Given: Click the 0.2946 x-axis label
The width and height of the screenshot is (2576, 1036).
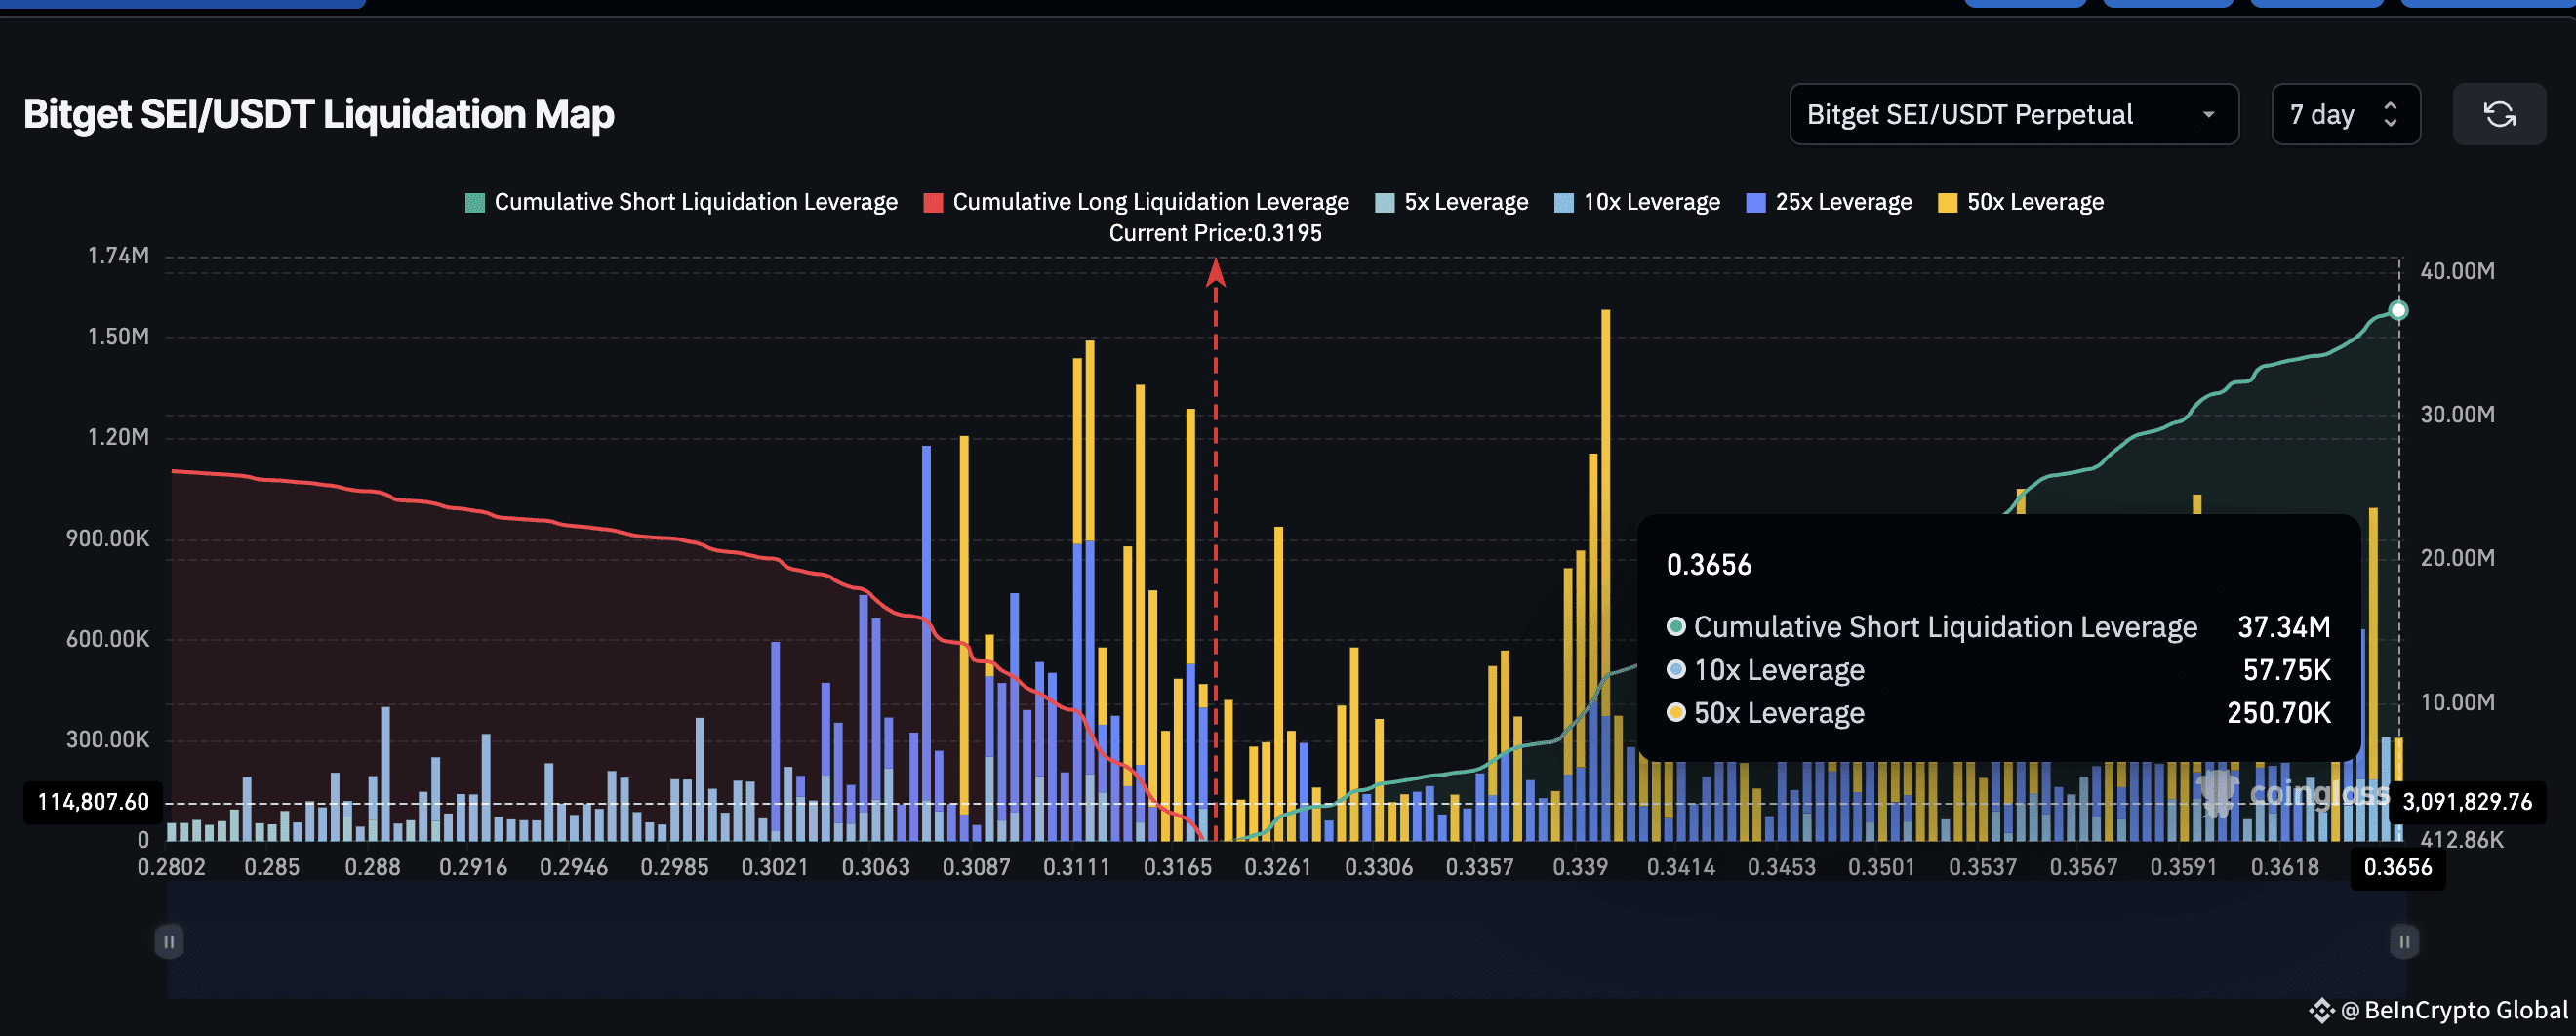Looking at the screenshot, I should pyautogui.click(x=574, y=867).
